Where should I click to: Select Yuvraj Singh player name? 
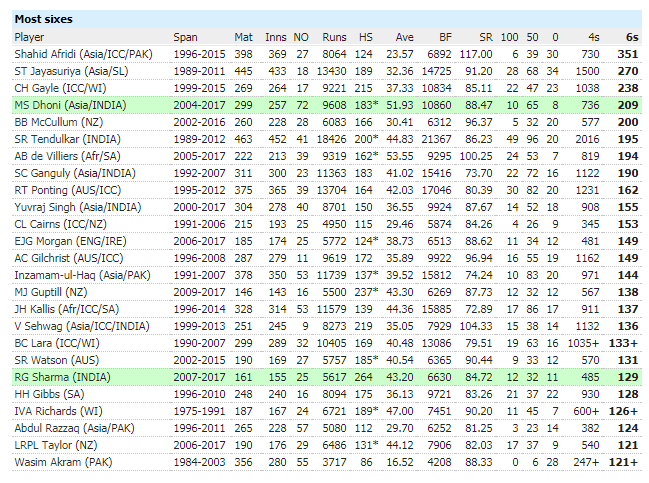(78, 207)
